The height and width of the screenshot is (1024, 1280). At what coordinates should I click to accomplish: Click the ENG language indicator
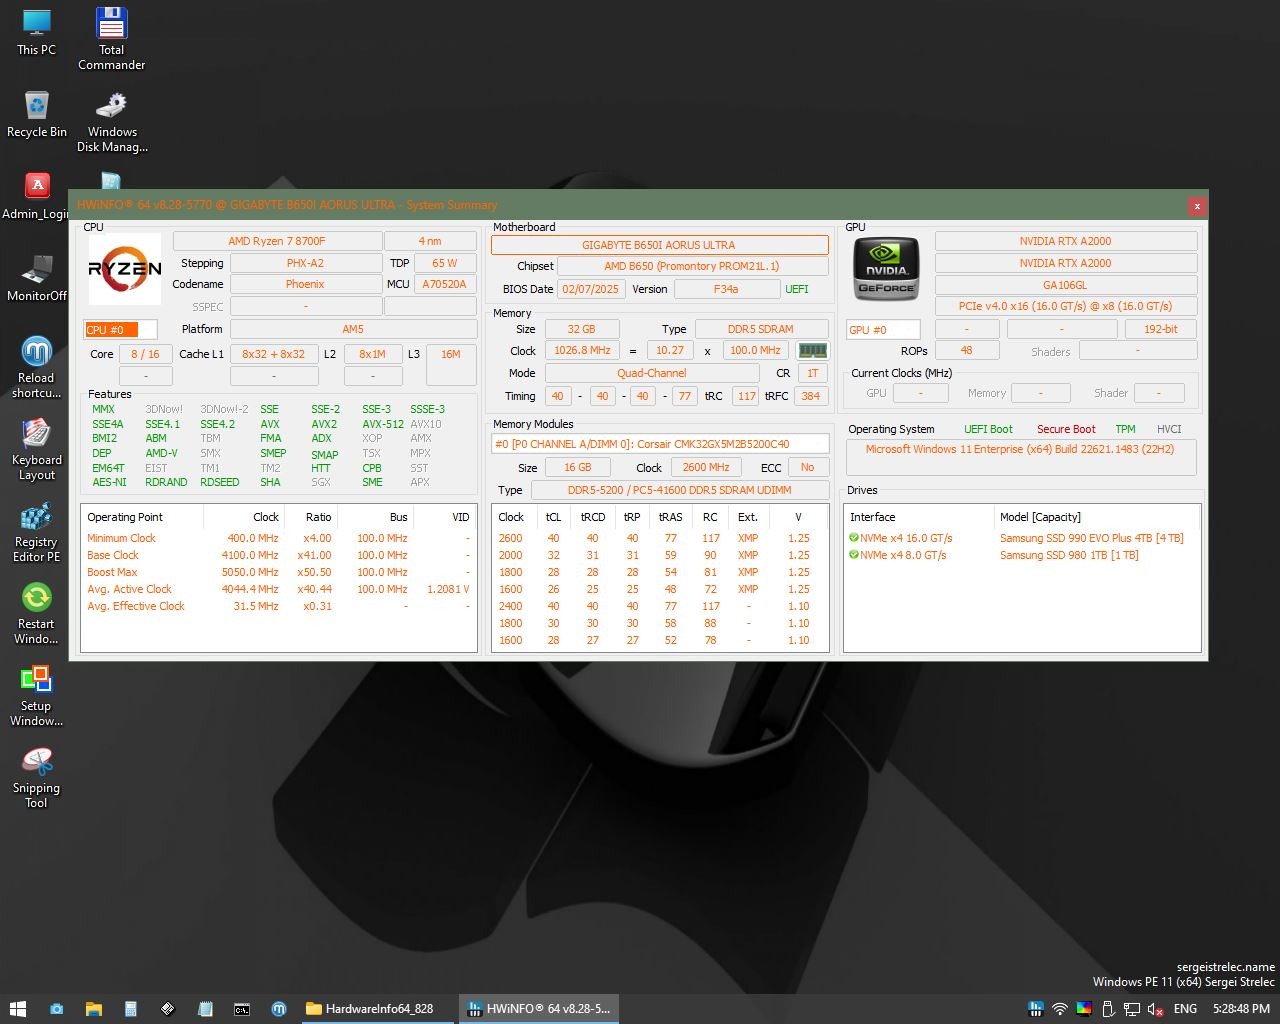coord(1185,1009)
